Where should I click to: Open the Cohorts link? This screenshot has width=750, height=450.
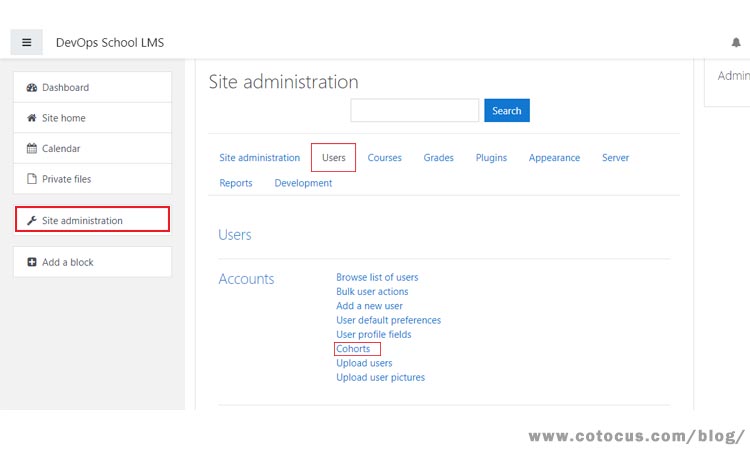coord(353,349)
